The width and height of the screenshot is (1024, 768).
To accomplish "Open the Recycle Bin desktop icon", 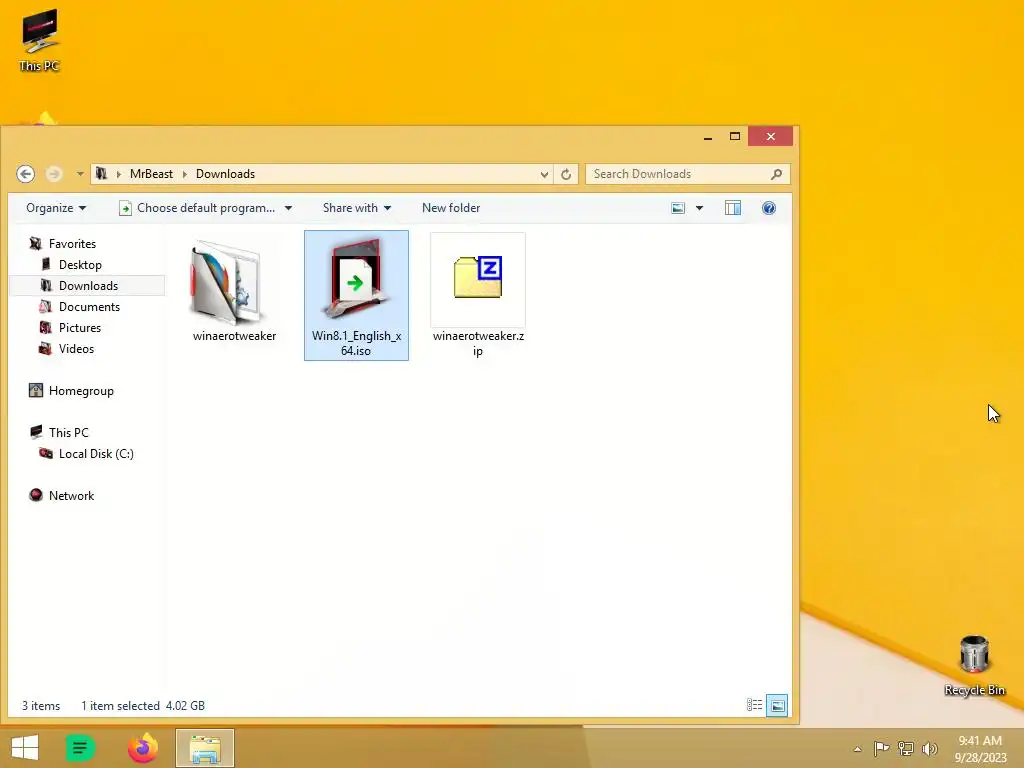I will [974, 665].
